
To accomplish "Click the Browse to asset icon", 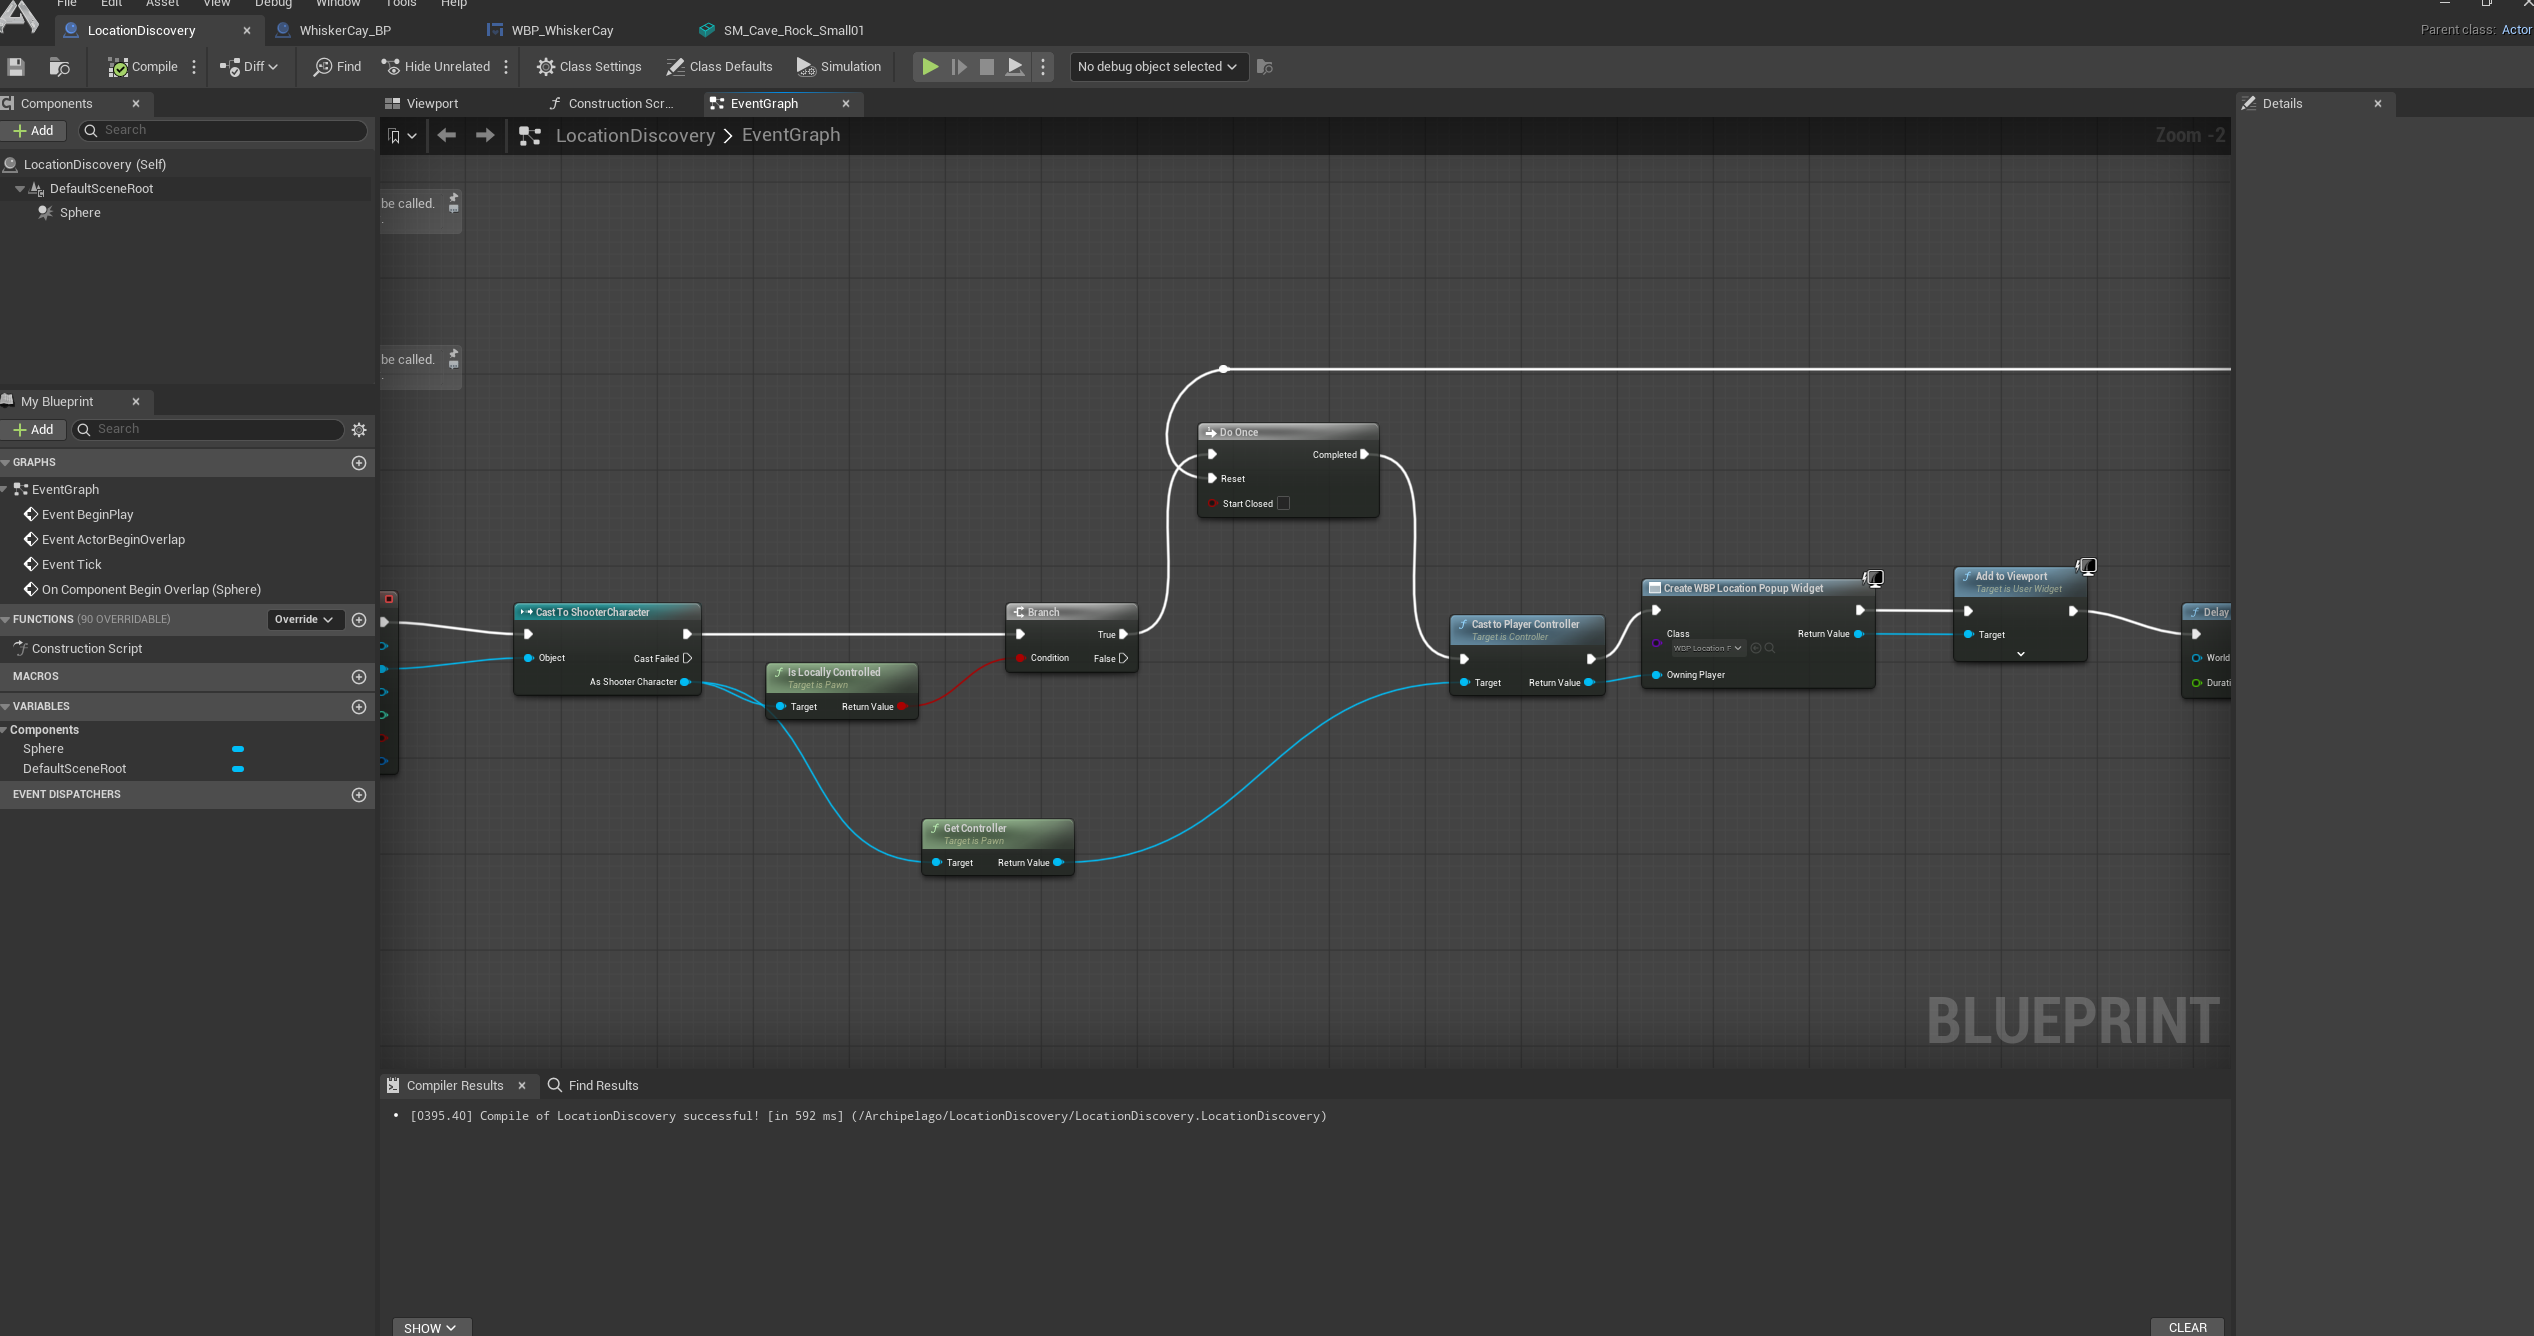I will (x=59, y=67).
